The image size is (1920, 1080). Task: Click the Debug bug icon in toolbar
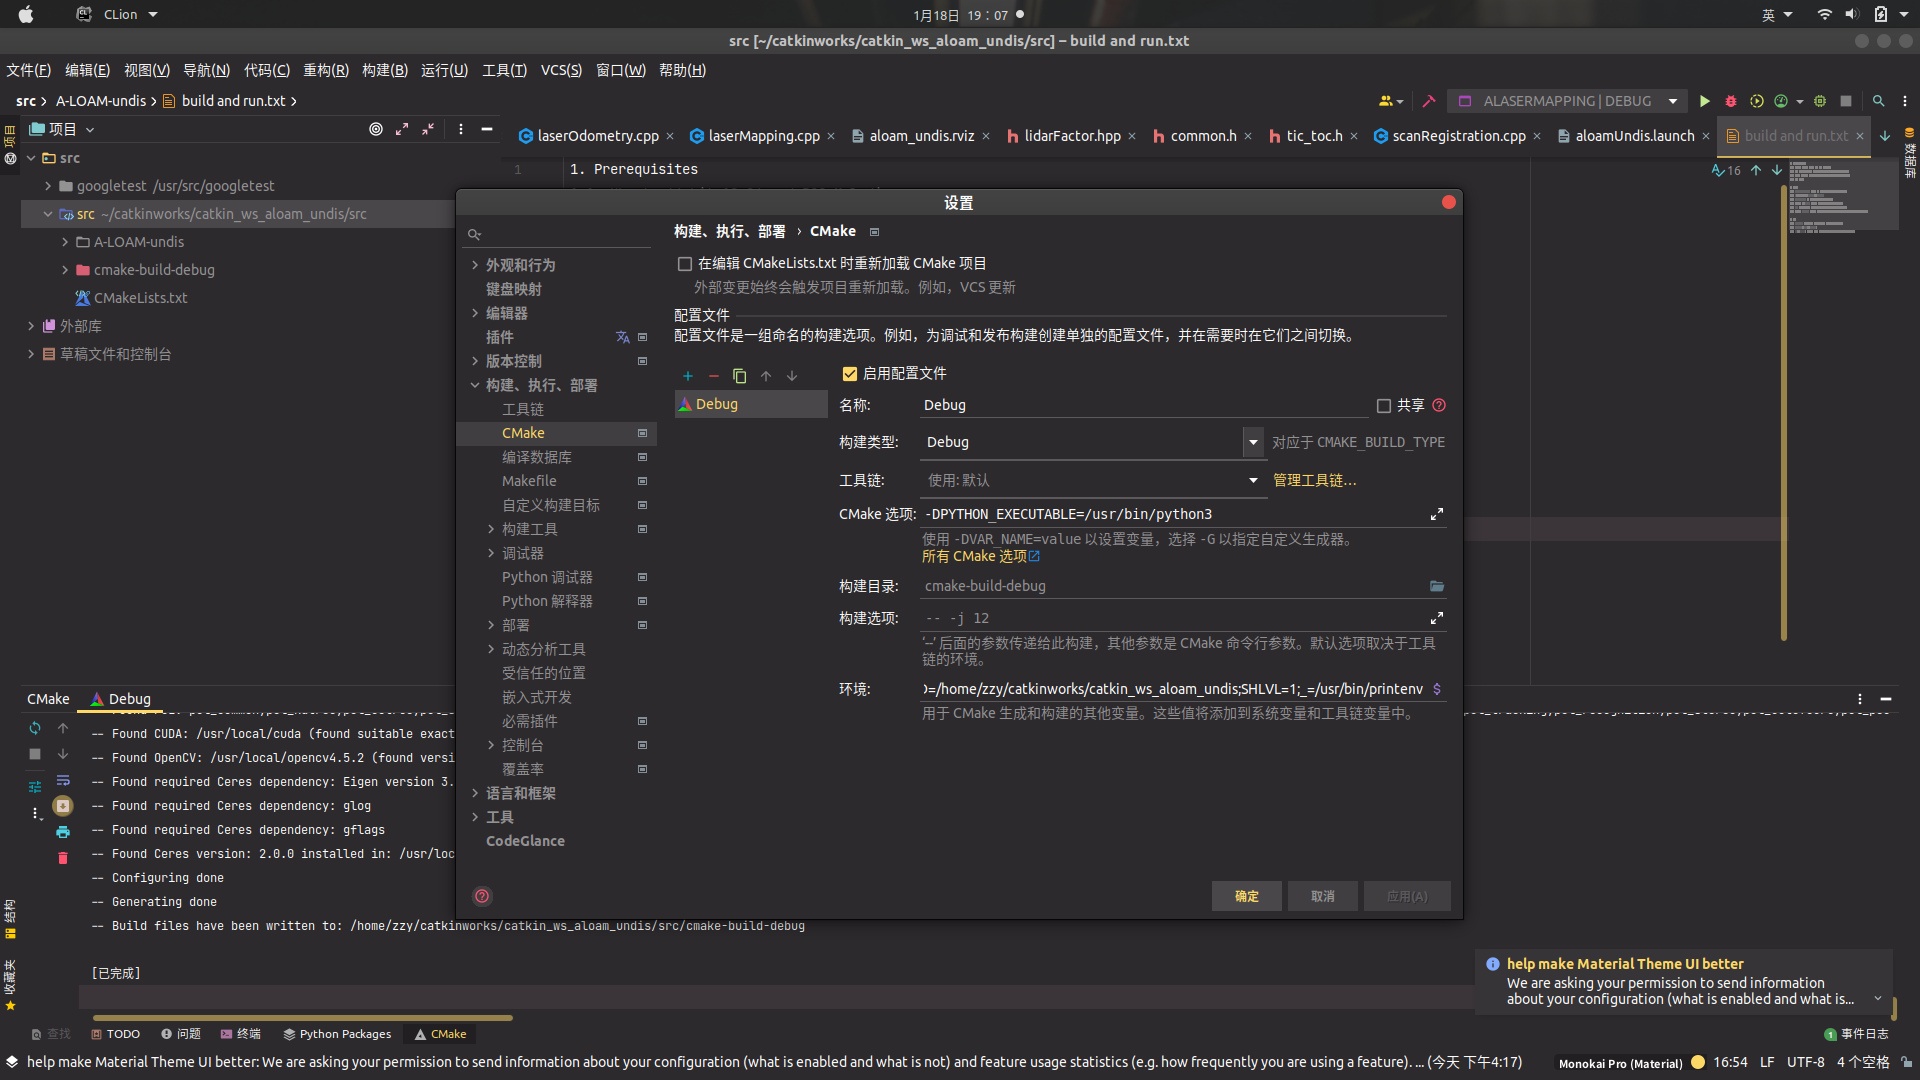(1730, 101)
